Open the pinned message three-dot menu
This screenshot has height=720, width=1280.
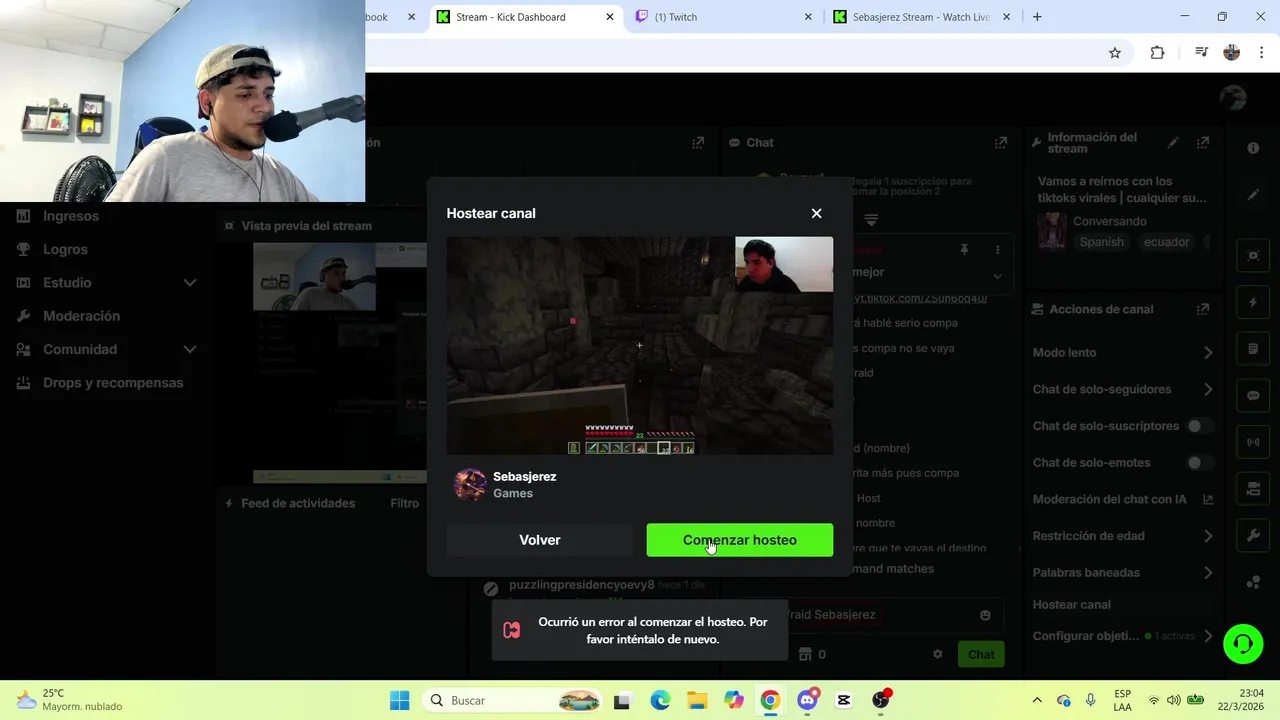tap(997, 250)
